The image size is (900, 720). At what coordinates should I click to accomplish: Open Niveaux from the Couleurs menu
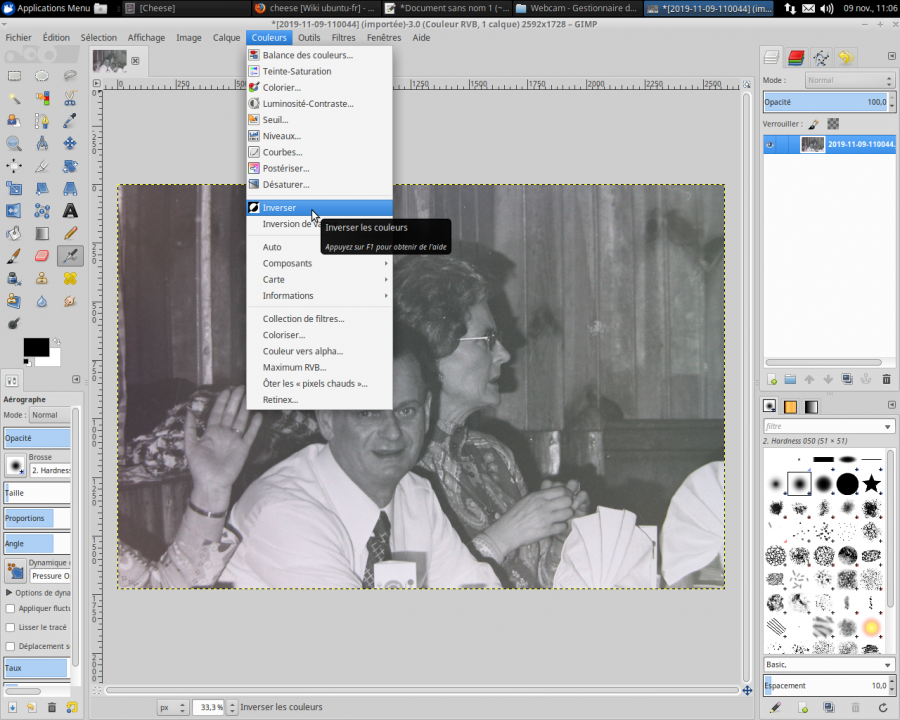tap(319, 136)
